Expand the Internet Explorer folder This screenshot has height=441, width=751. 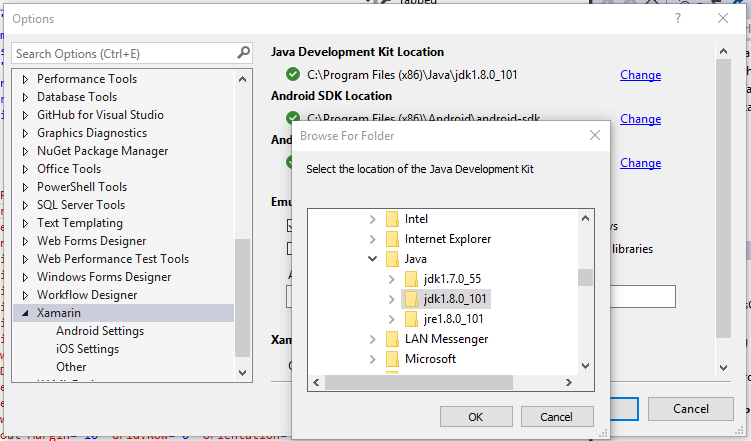(x=373, y=239)
